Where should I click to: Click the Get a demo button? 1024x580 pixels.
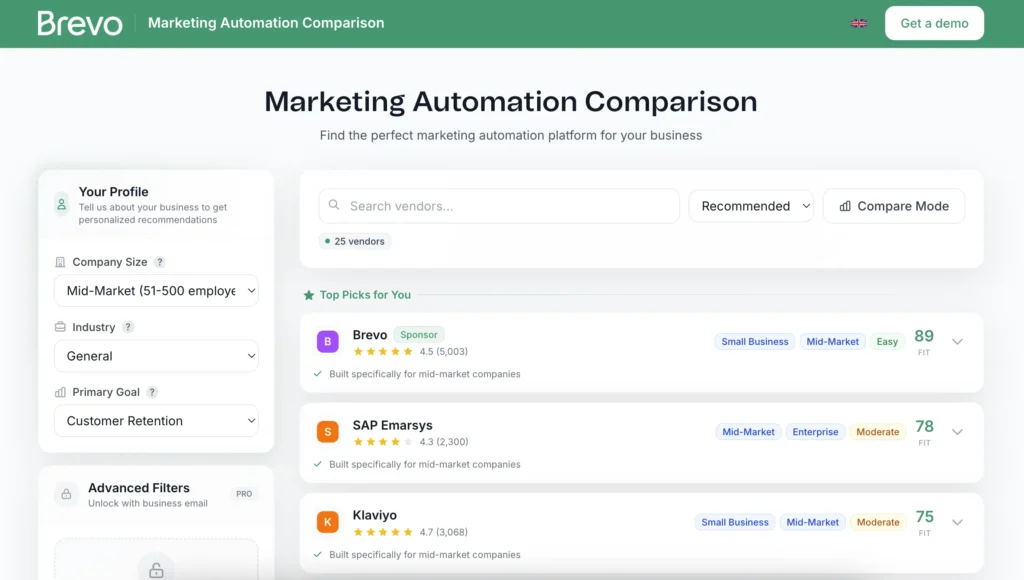click(934, 22)
